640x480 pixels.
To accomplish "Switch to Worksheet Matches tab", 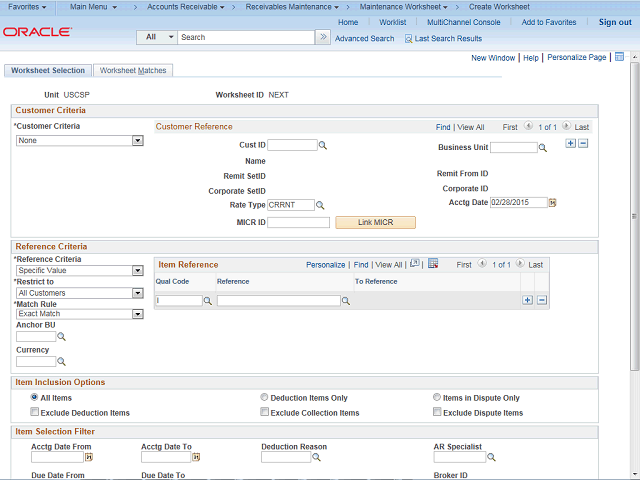I will coord(134,71).
